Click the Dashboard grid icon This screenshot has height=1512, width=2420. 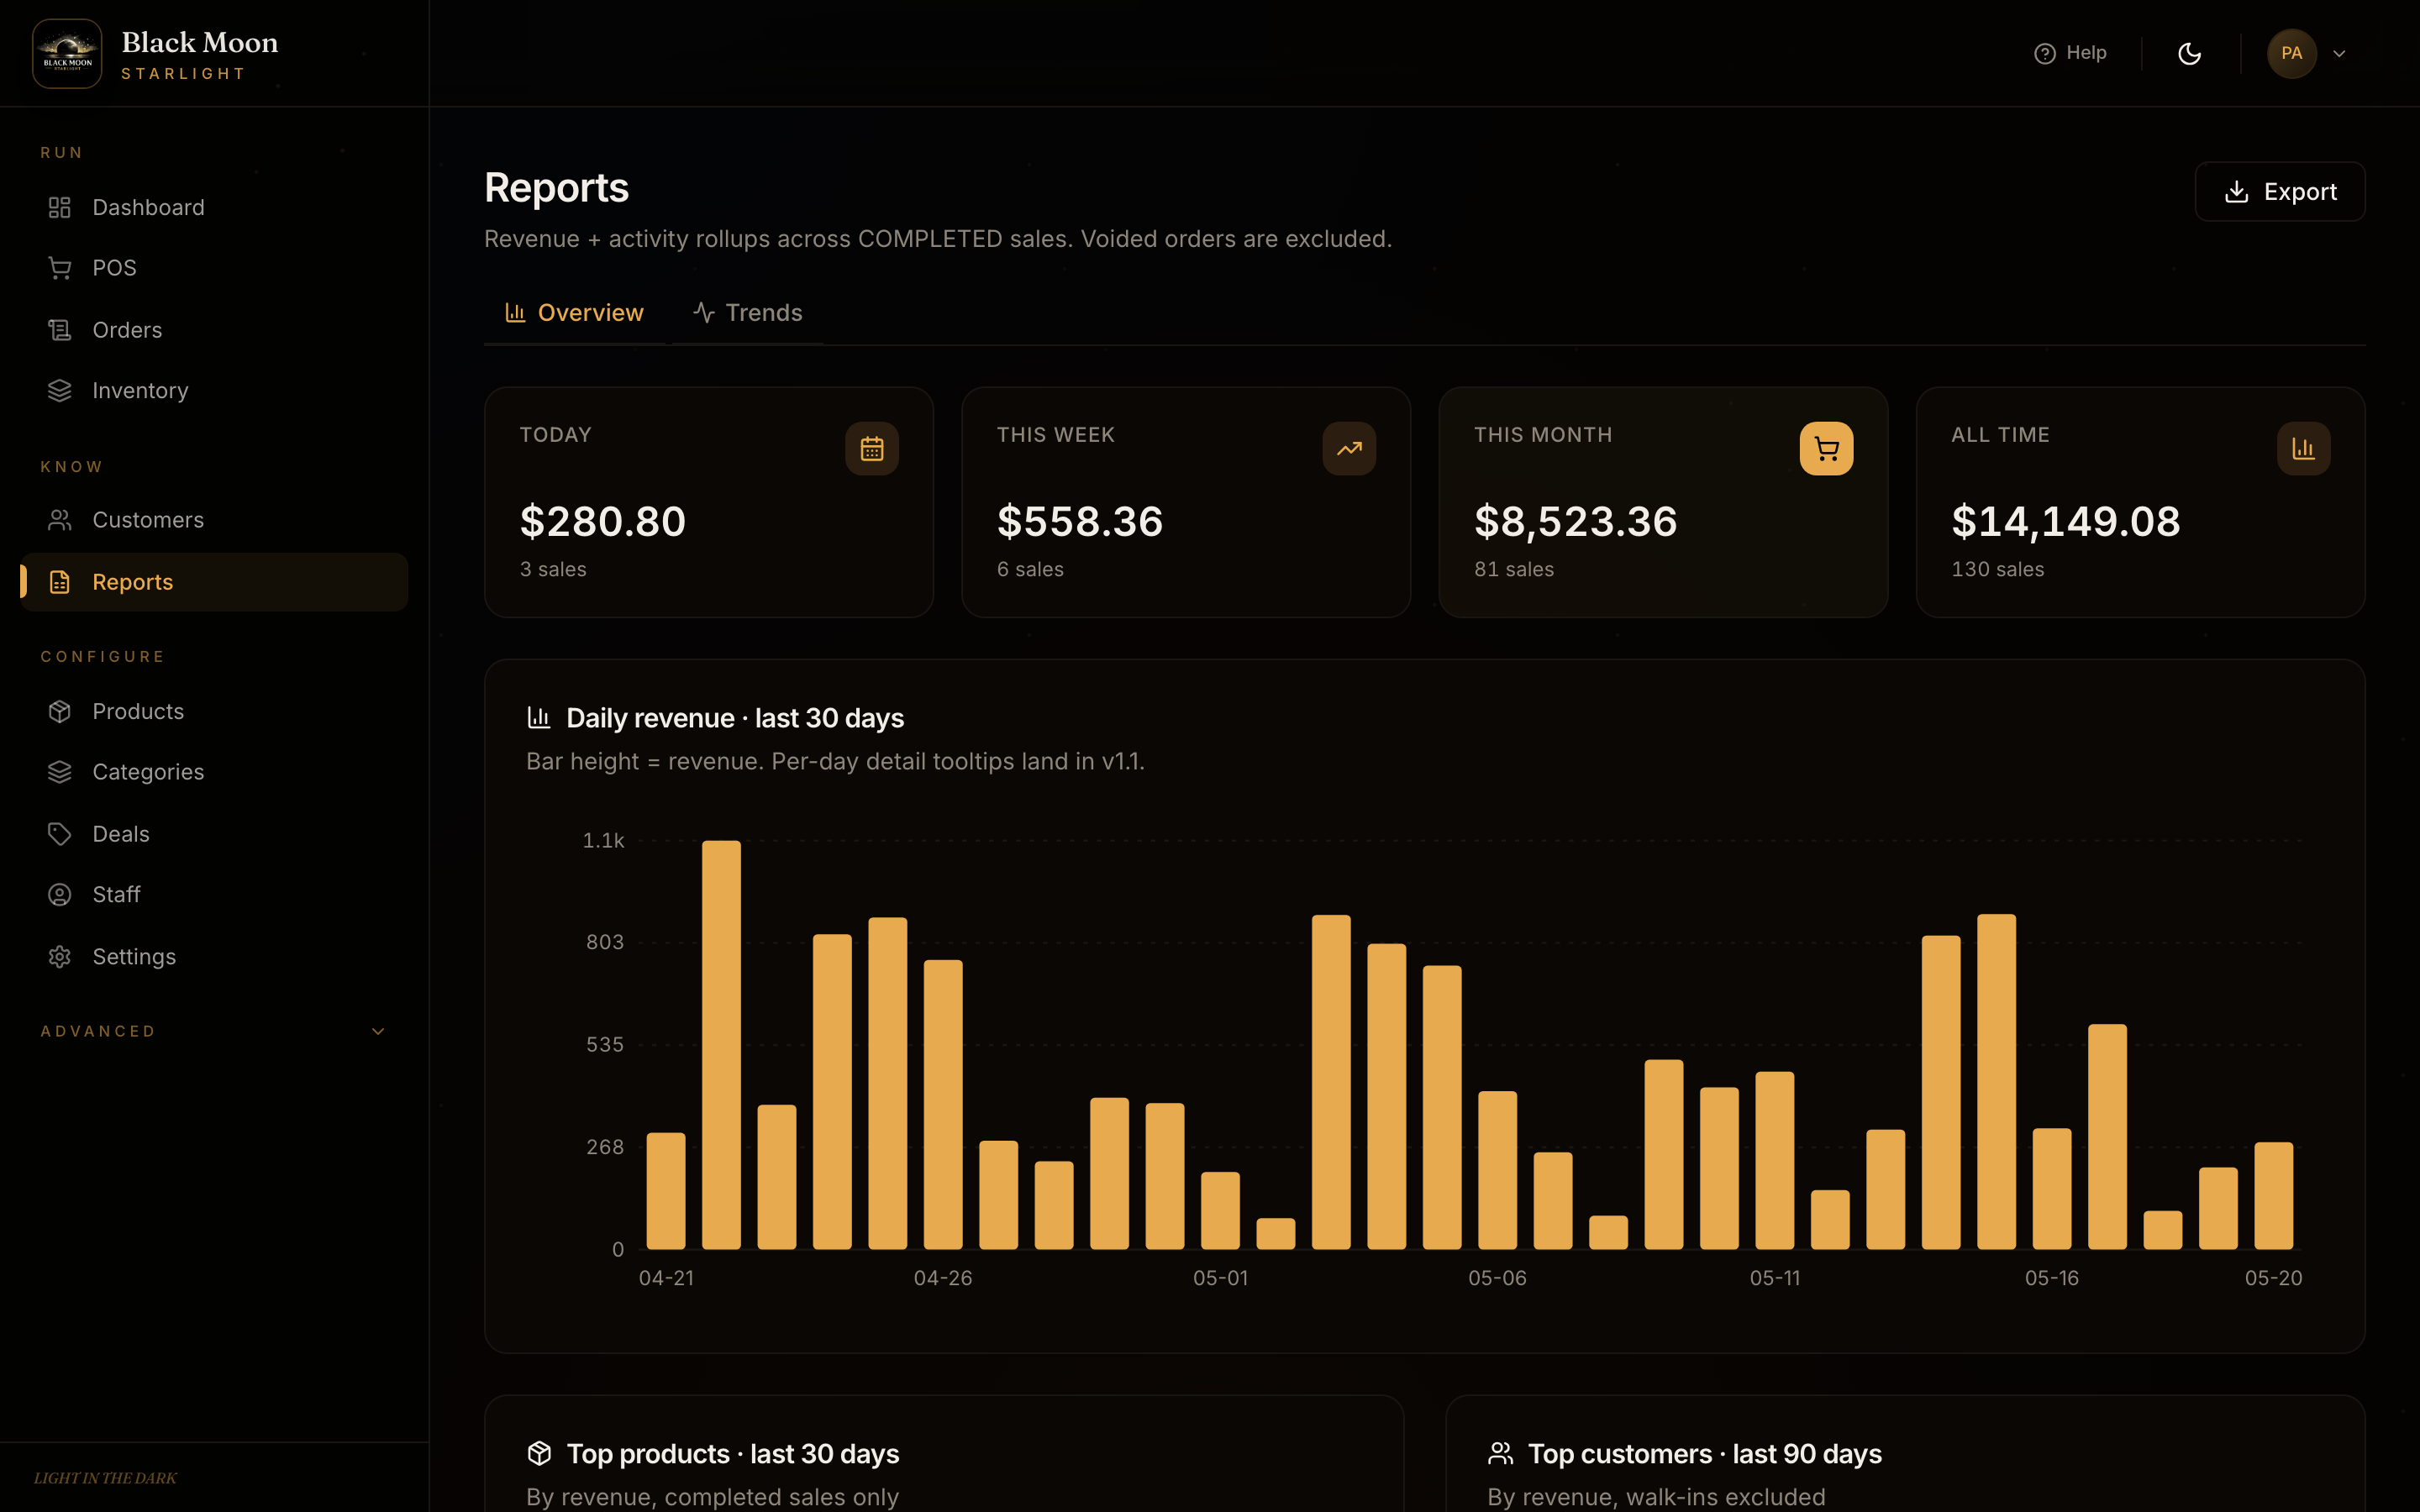[x=60, y=207]
